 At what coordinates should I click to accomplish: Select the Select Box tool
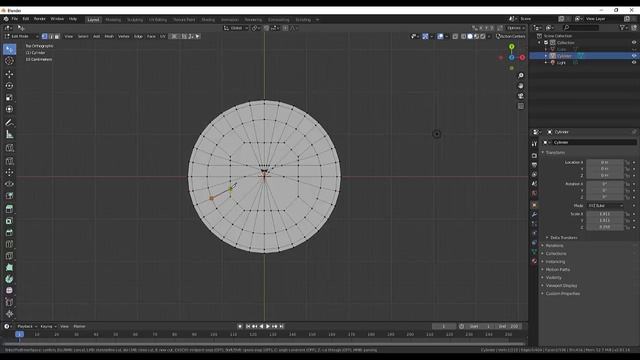pyautogui.click(x=9, y=49)
